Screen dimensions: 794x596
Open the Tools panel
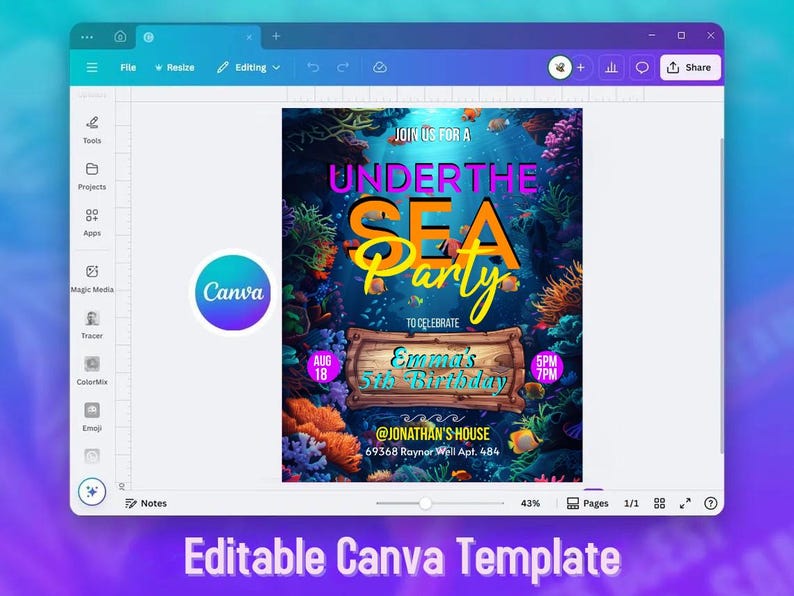tap(92, 130)
